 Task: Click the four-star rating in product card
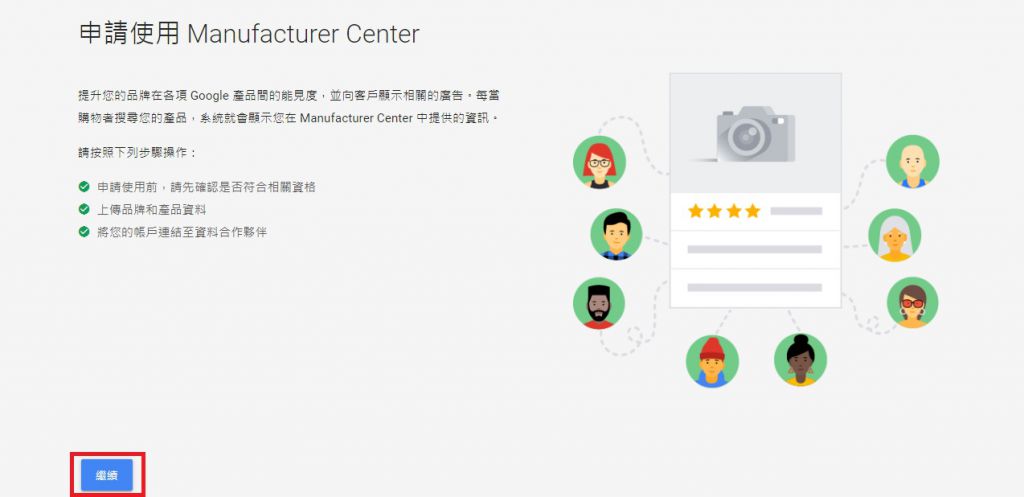724,211
